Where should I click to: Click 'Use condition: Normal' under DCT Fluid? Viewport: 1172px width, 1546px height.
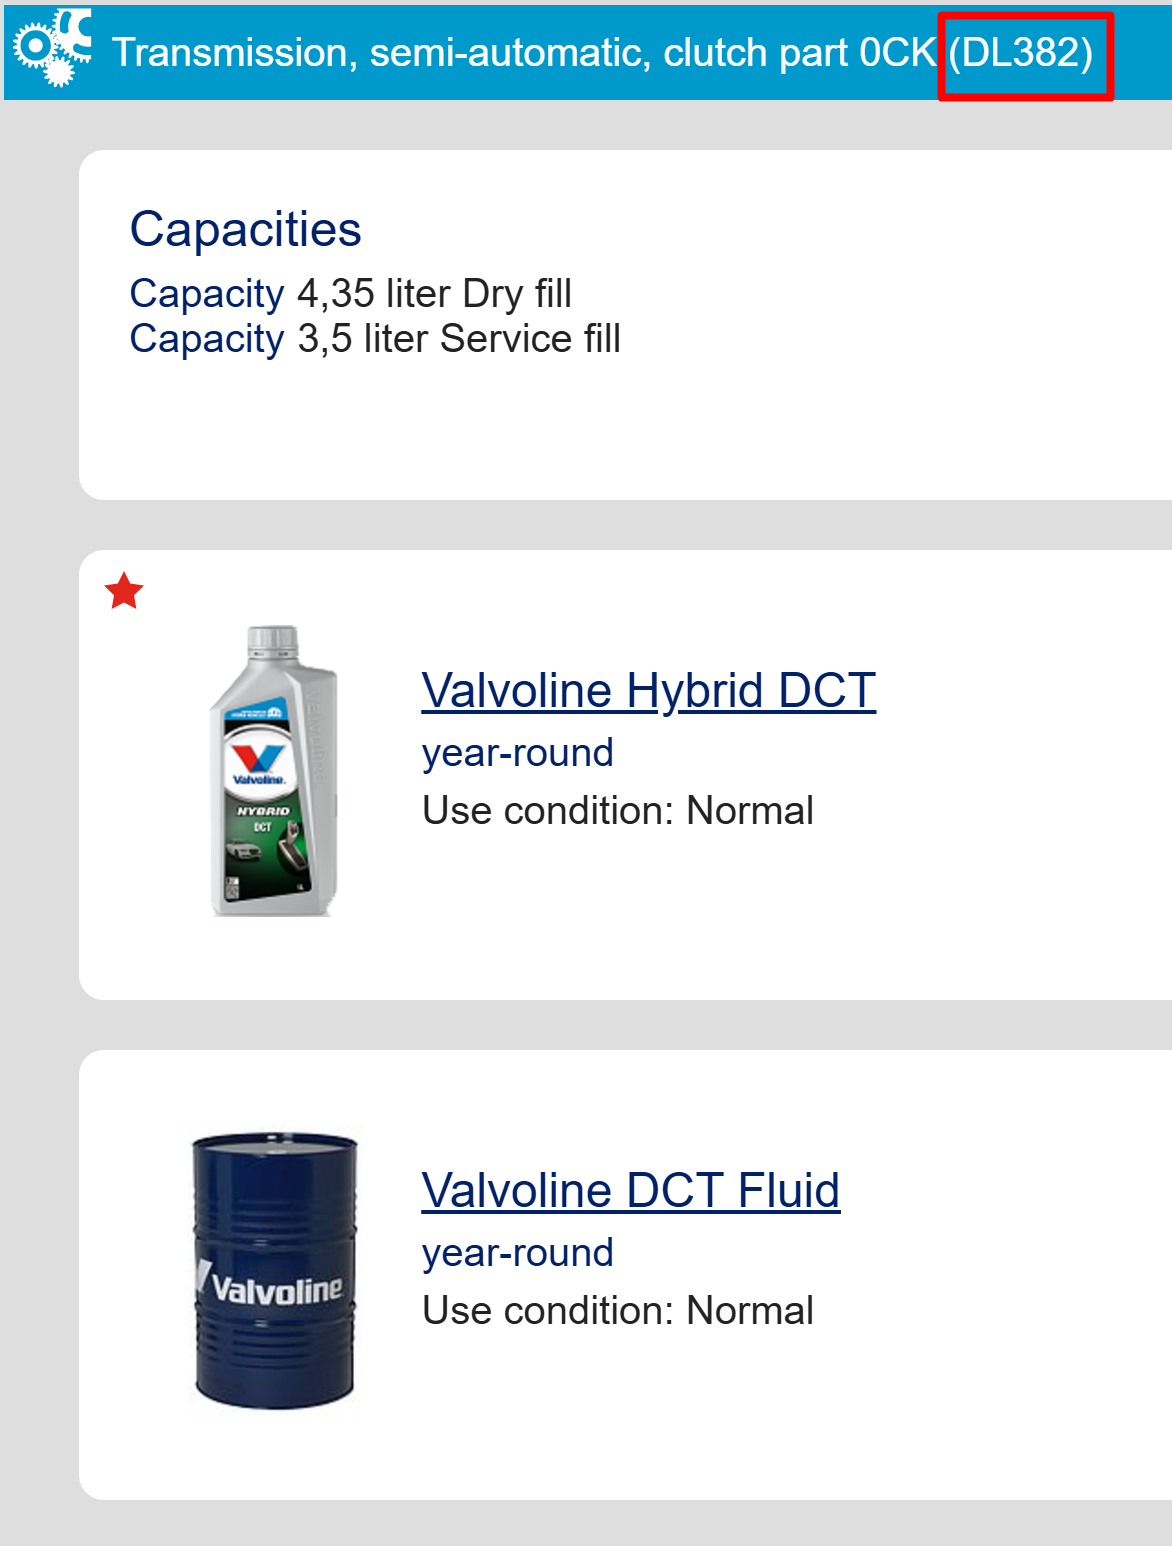click(618, 1310)
